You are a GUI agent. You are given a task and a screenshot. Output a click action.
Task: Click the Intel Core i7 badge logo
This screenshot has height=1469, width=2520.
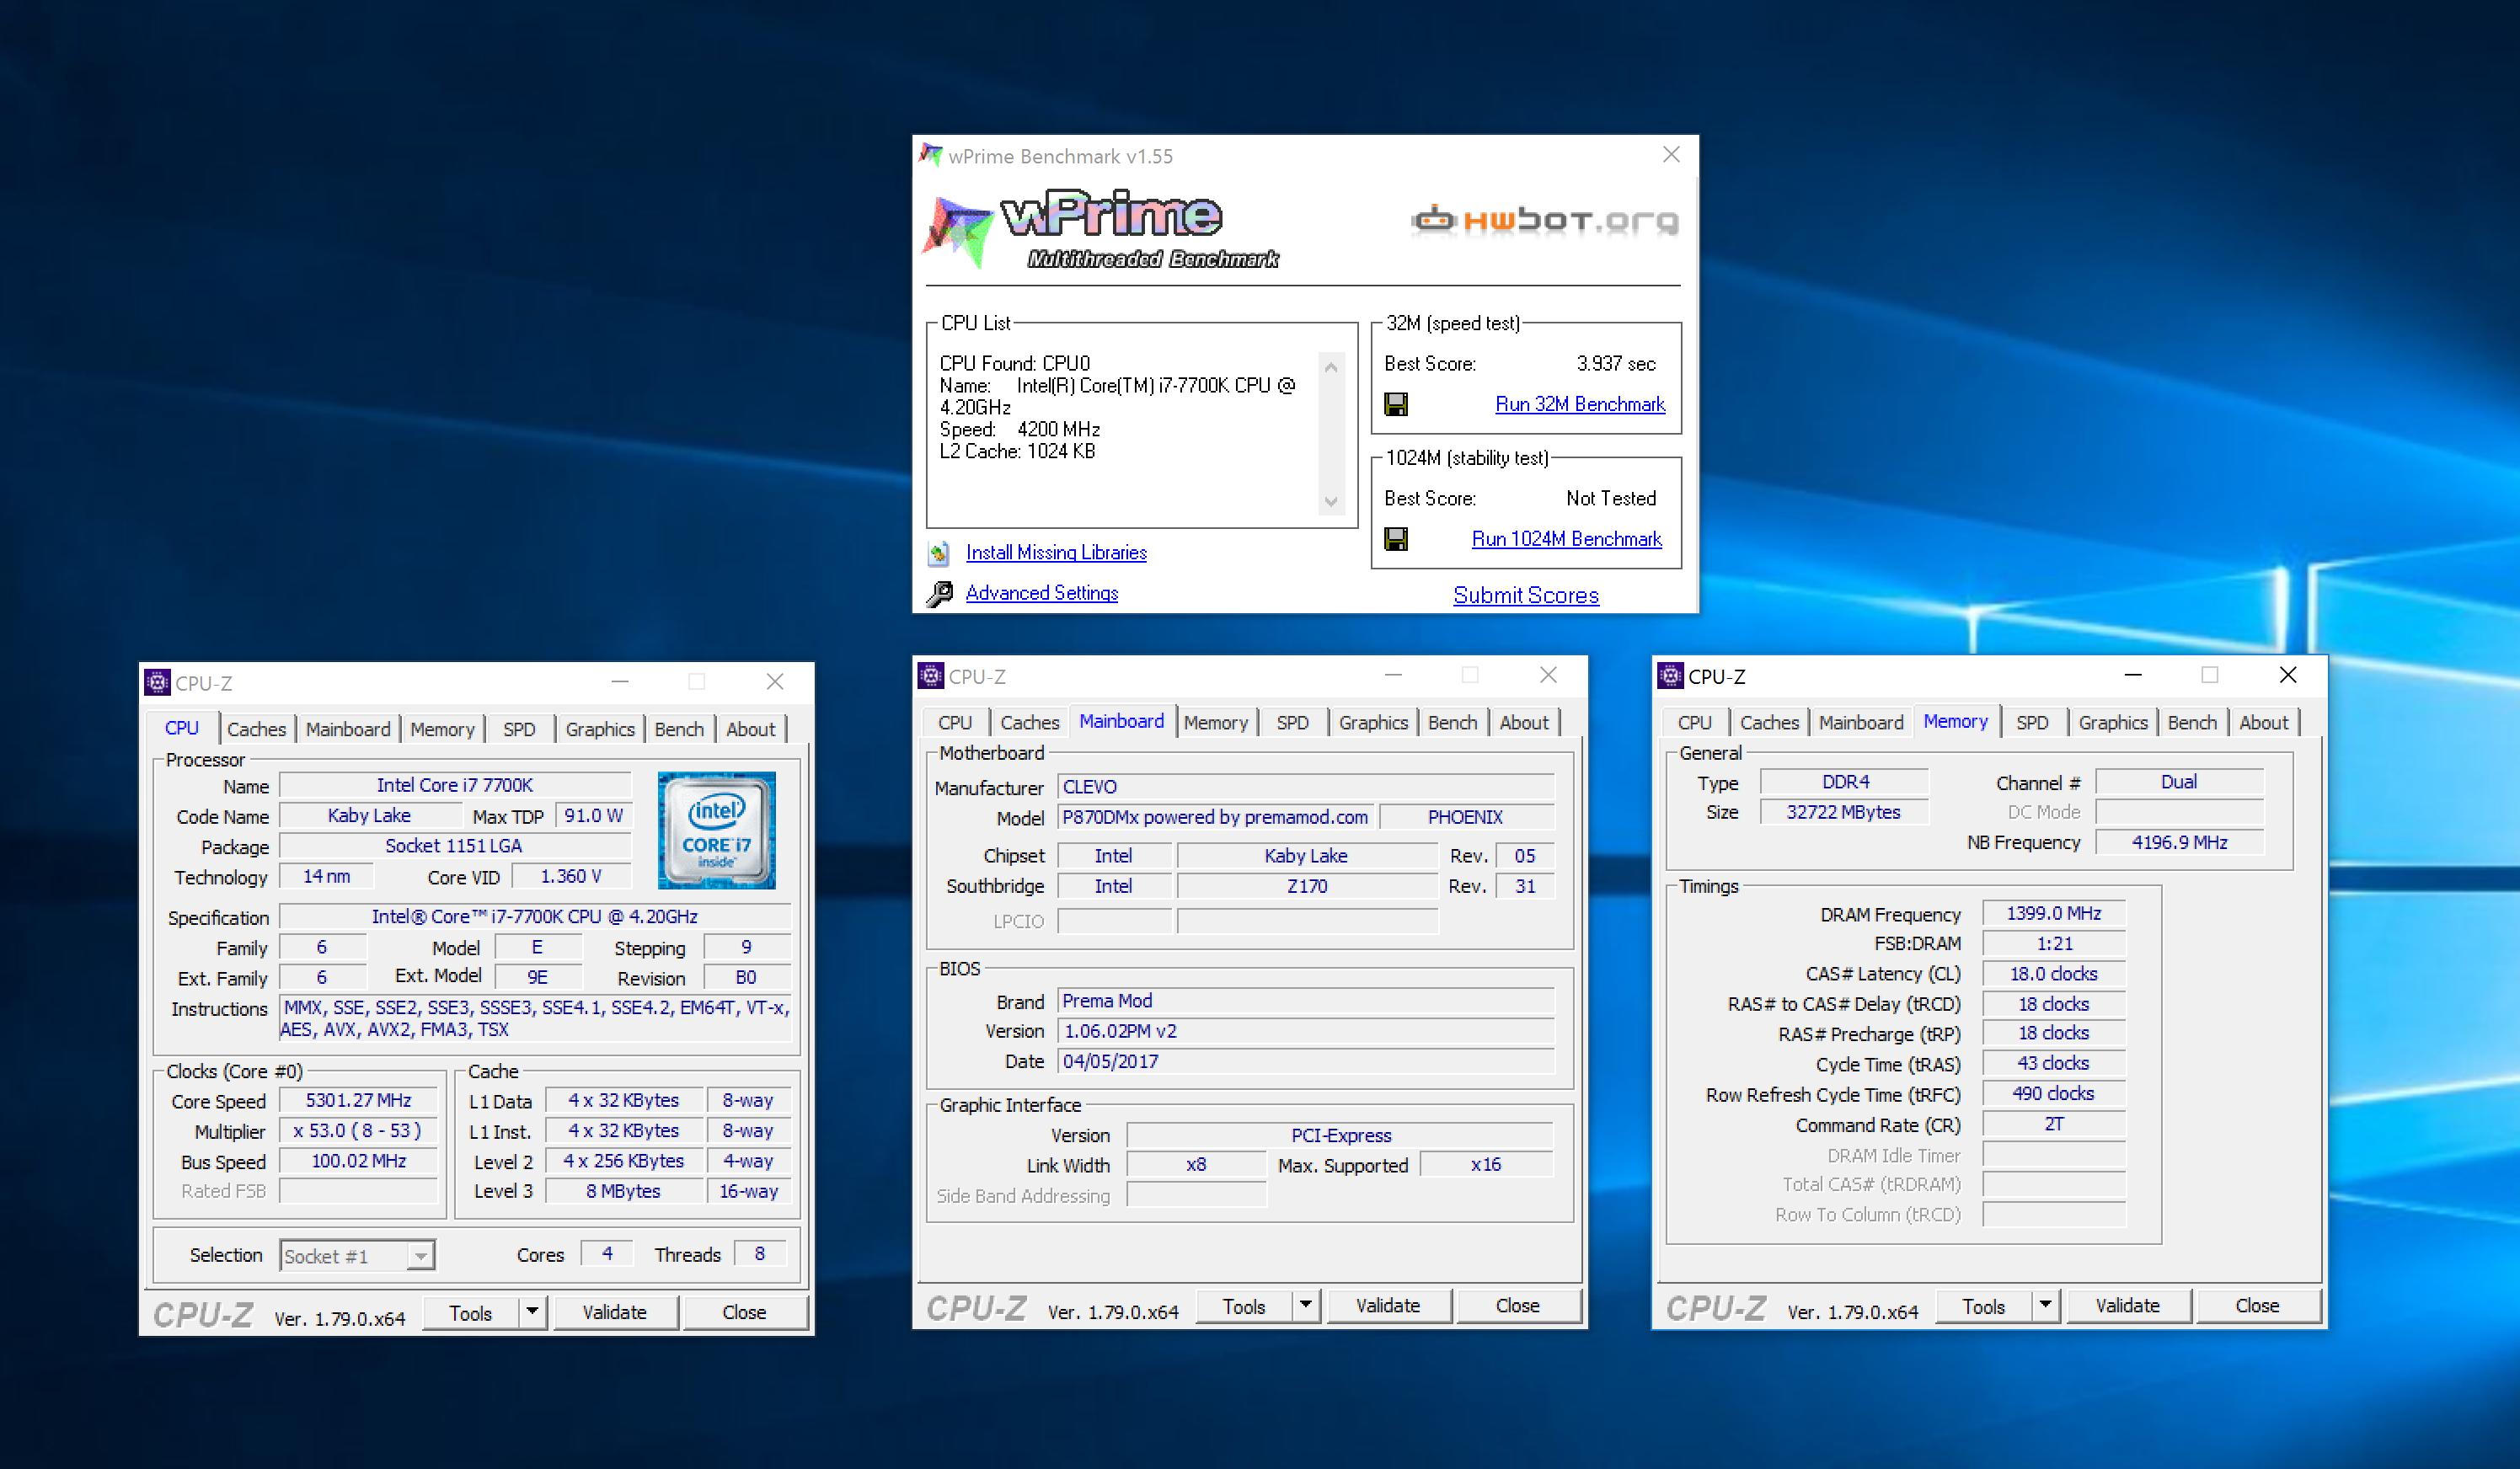[x=716, y=830]
